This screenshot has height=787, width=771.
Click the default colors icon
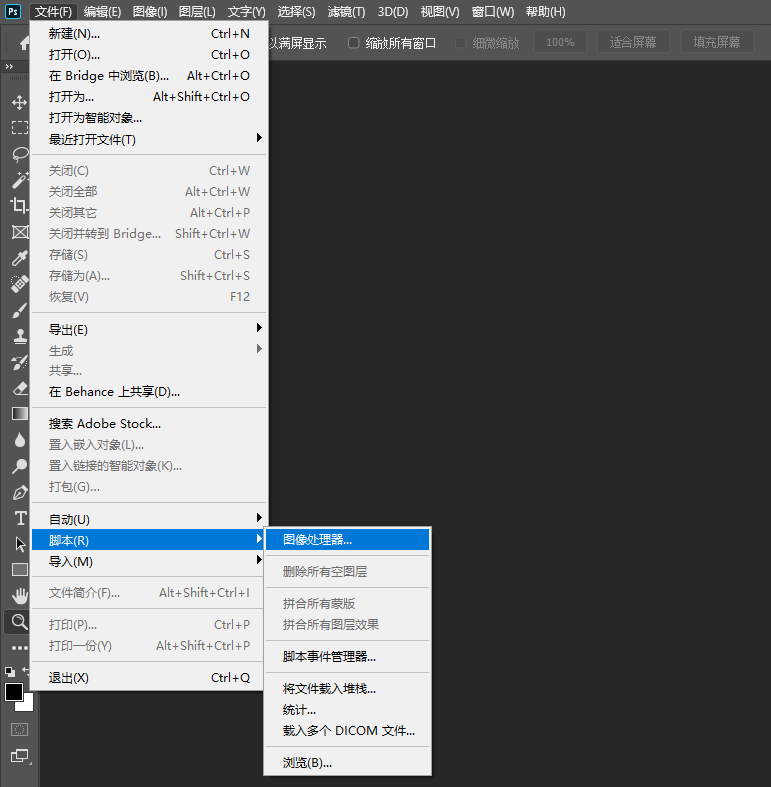pyautogui.click(x=10, y=672)
